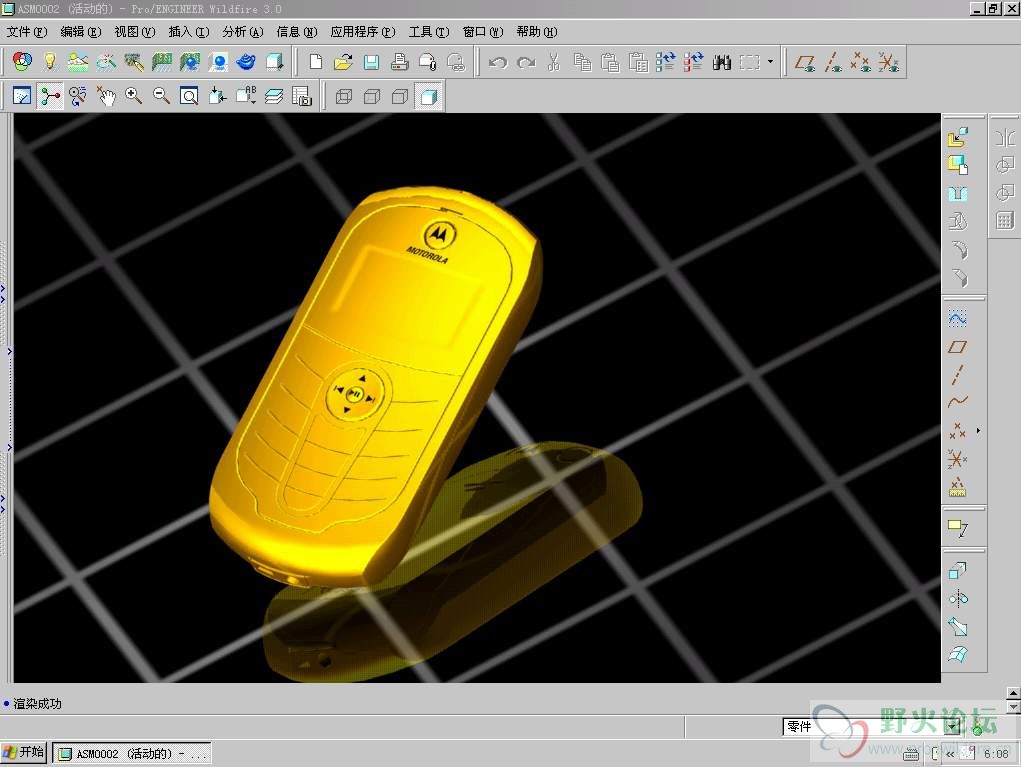Expand hidden system tray icons chevron
Viewport: 1021px width, 767px height.
[950, 754]
